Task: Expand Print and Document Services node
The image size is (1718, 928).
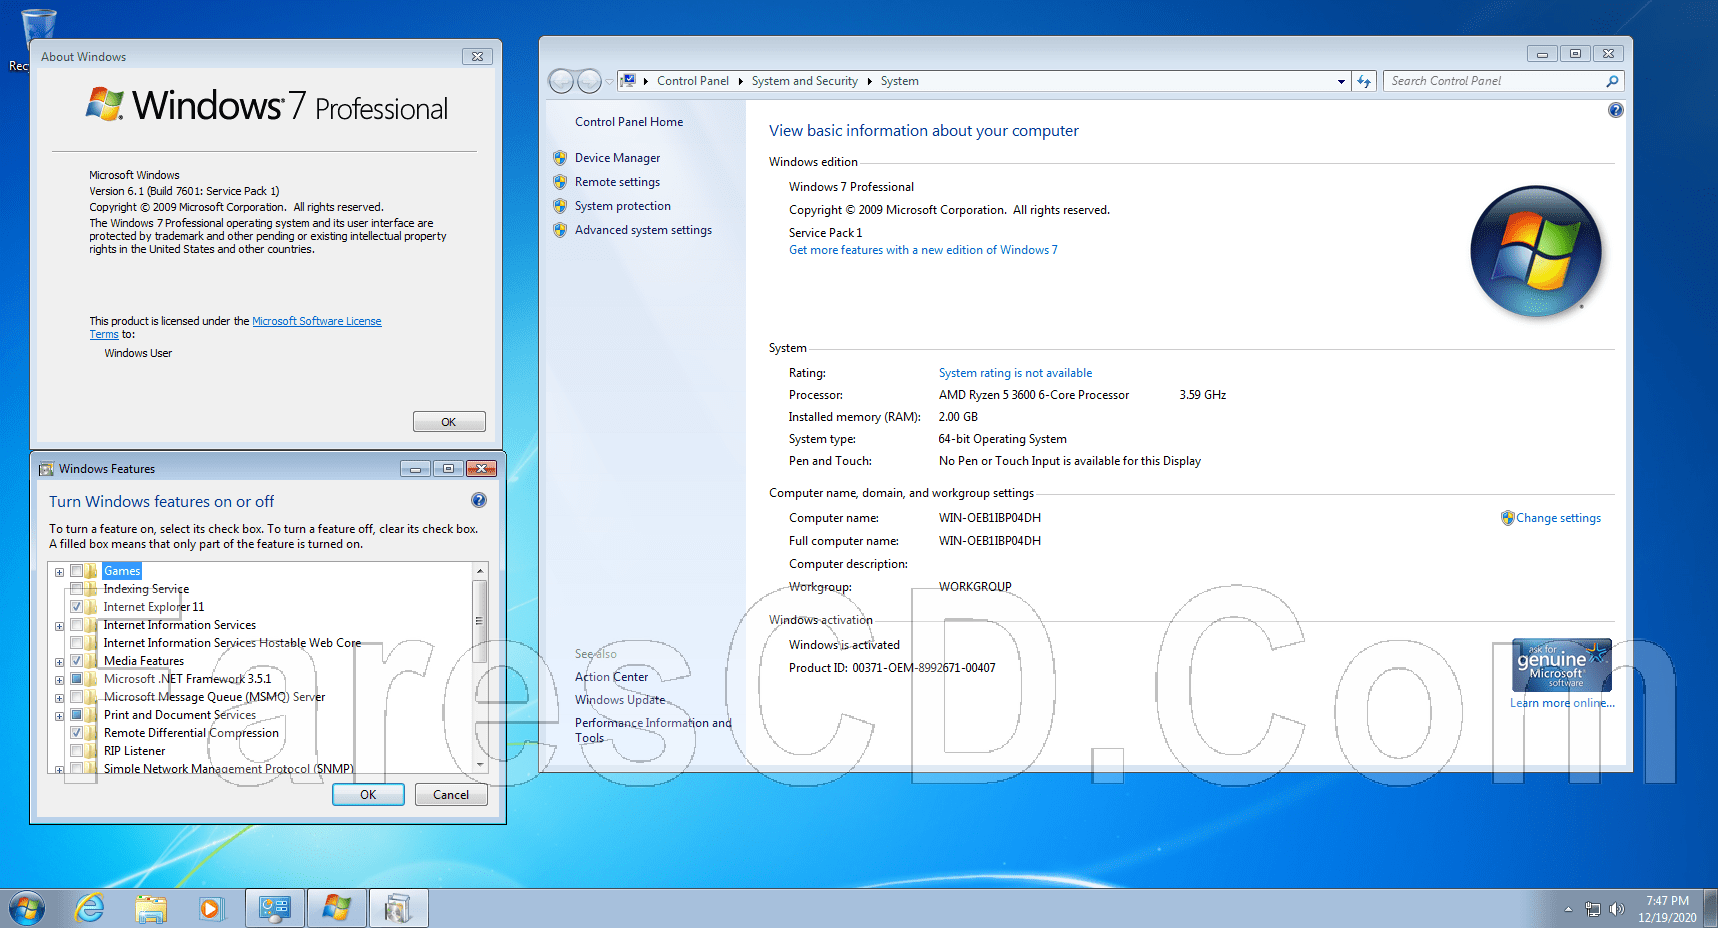Action: point(59,716)
